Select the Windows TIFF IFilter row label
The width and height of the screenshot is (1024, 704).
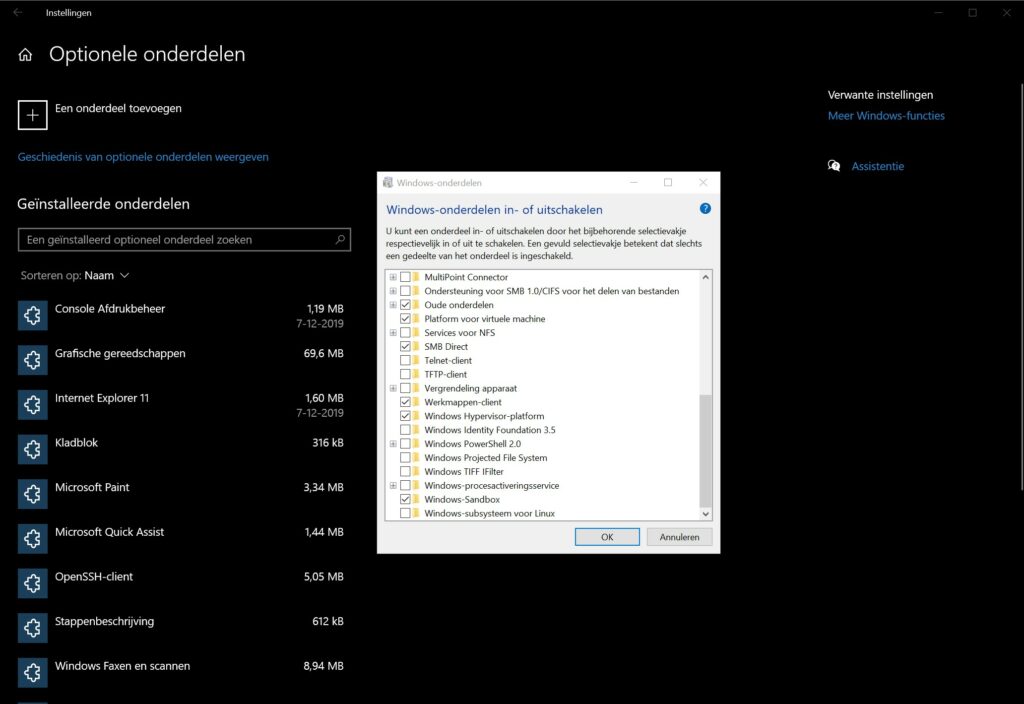[x=464, y=472]
